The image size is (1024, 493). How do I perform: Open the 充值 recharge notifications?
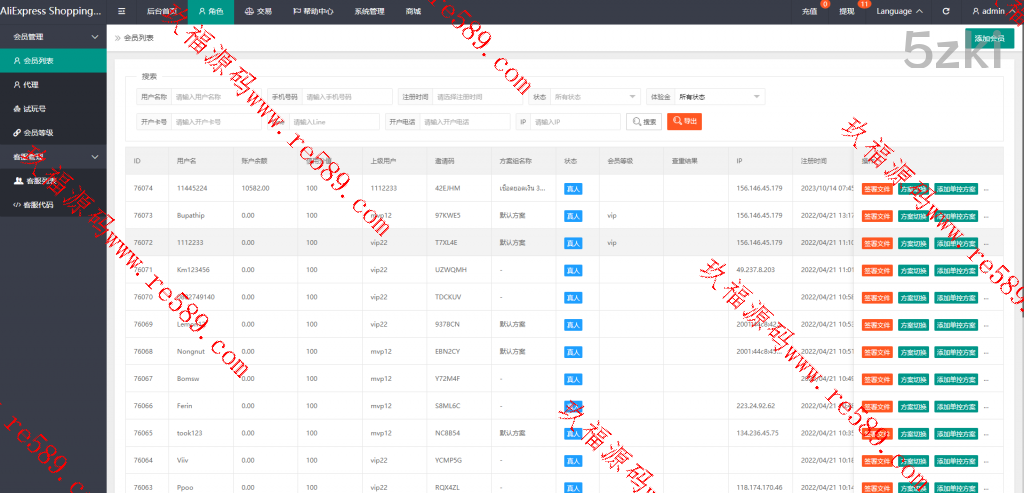(809, 12)
